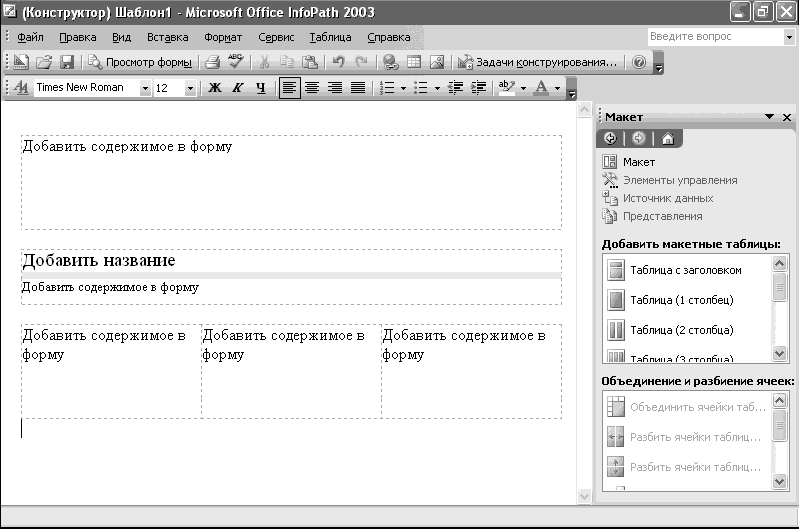Open the Файл menu
Viewport: 799px width, 529px height.
click(30, 37)
